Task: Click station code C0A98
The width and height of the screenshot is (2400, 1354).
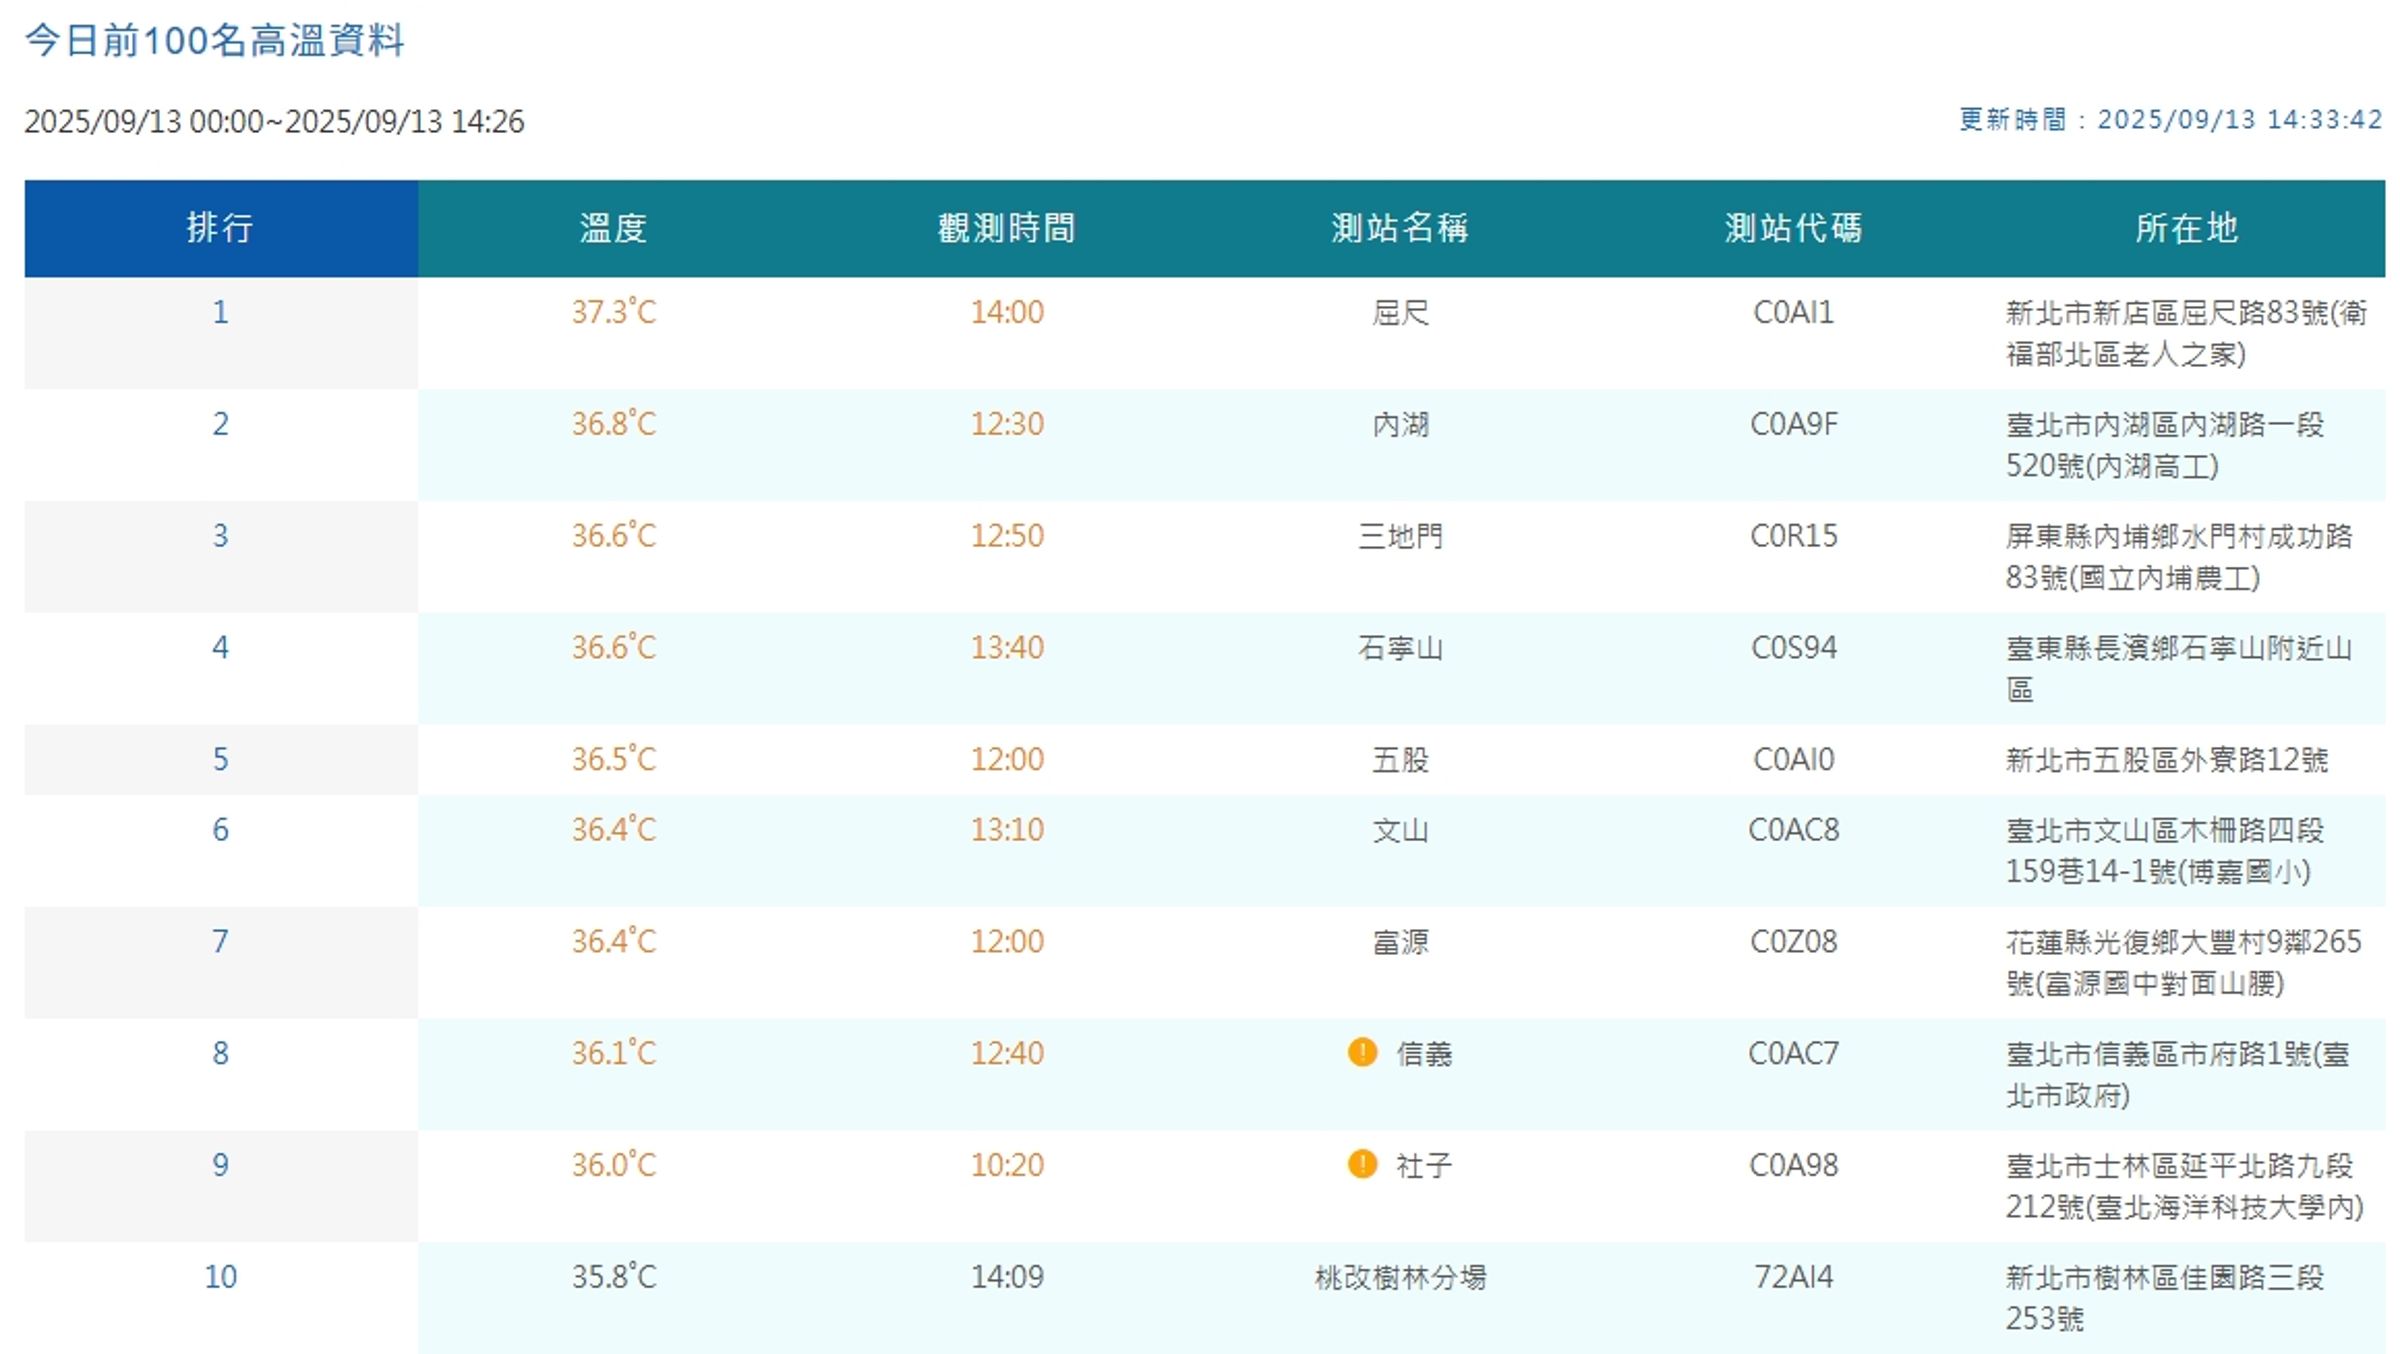Action: tap(1793, 1165)
